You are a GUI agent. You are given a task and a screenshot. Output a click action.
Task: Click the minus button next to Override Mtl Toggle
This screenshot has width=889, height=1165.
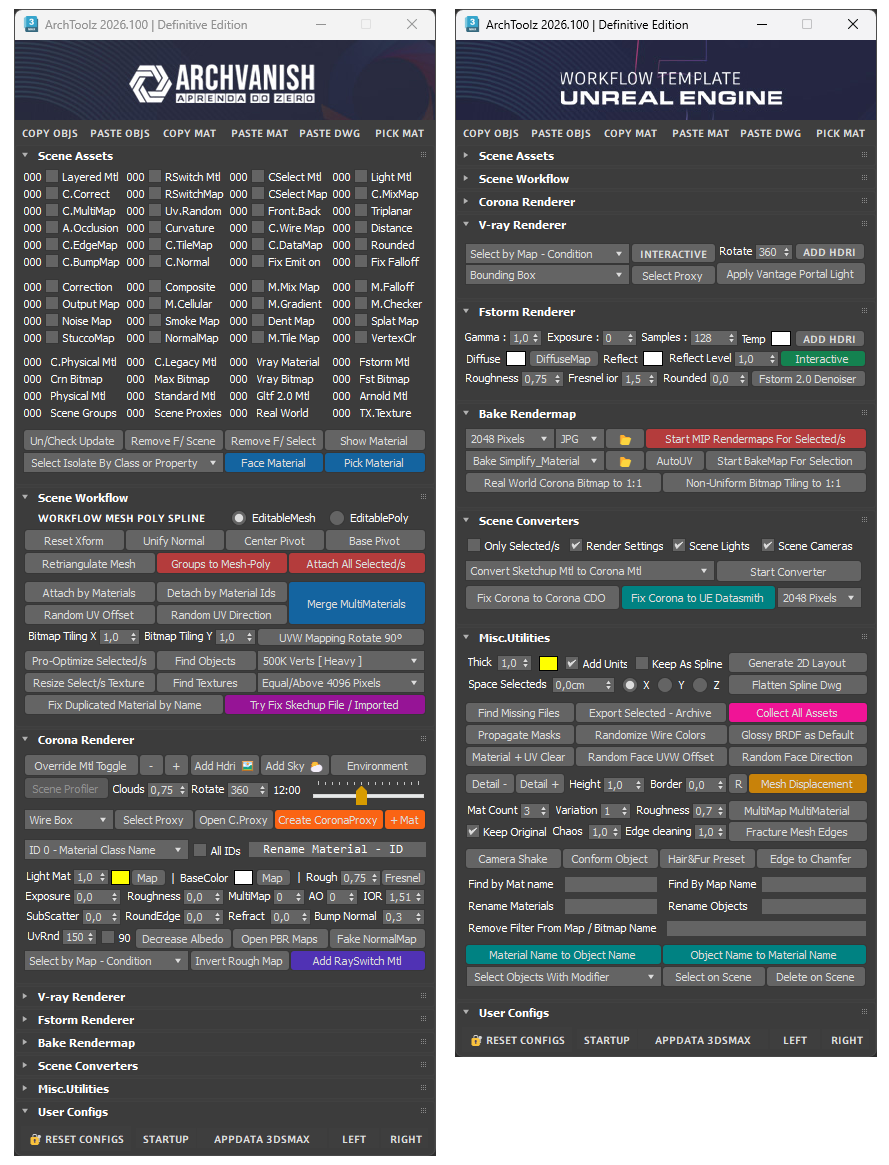tap(152, 766)
